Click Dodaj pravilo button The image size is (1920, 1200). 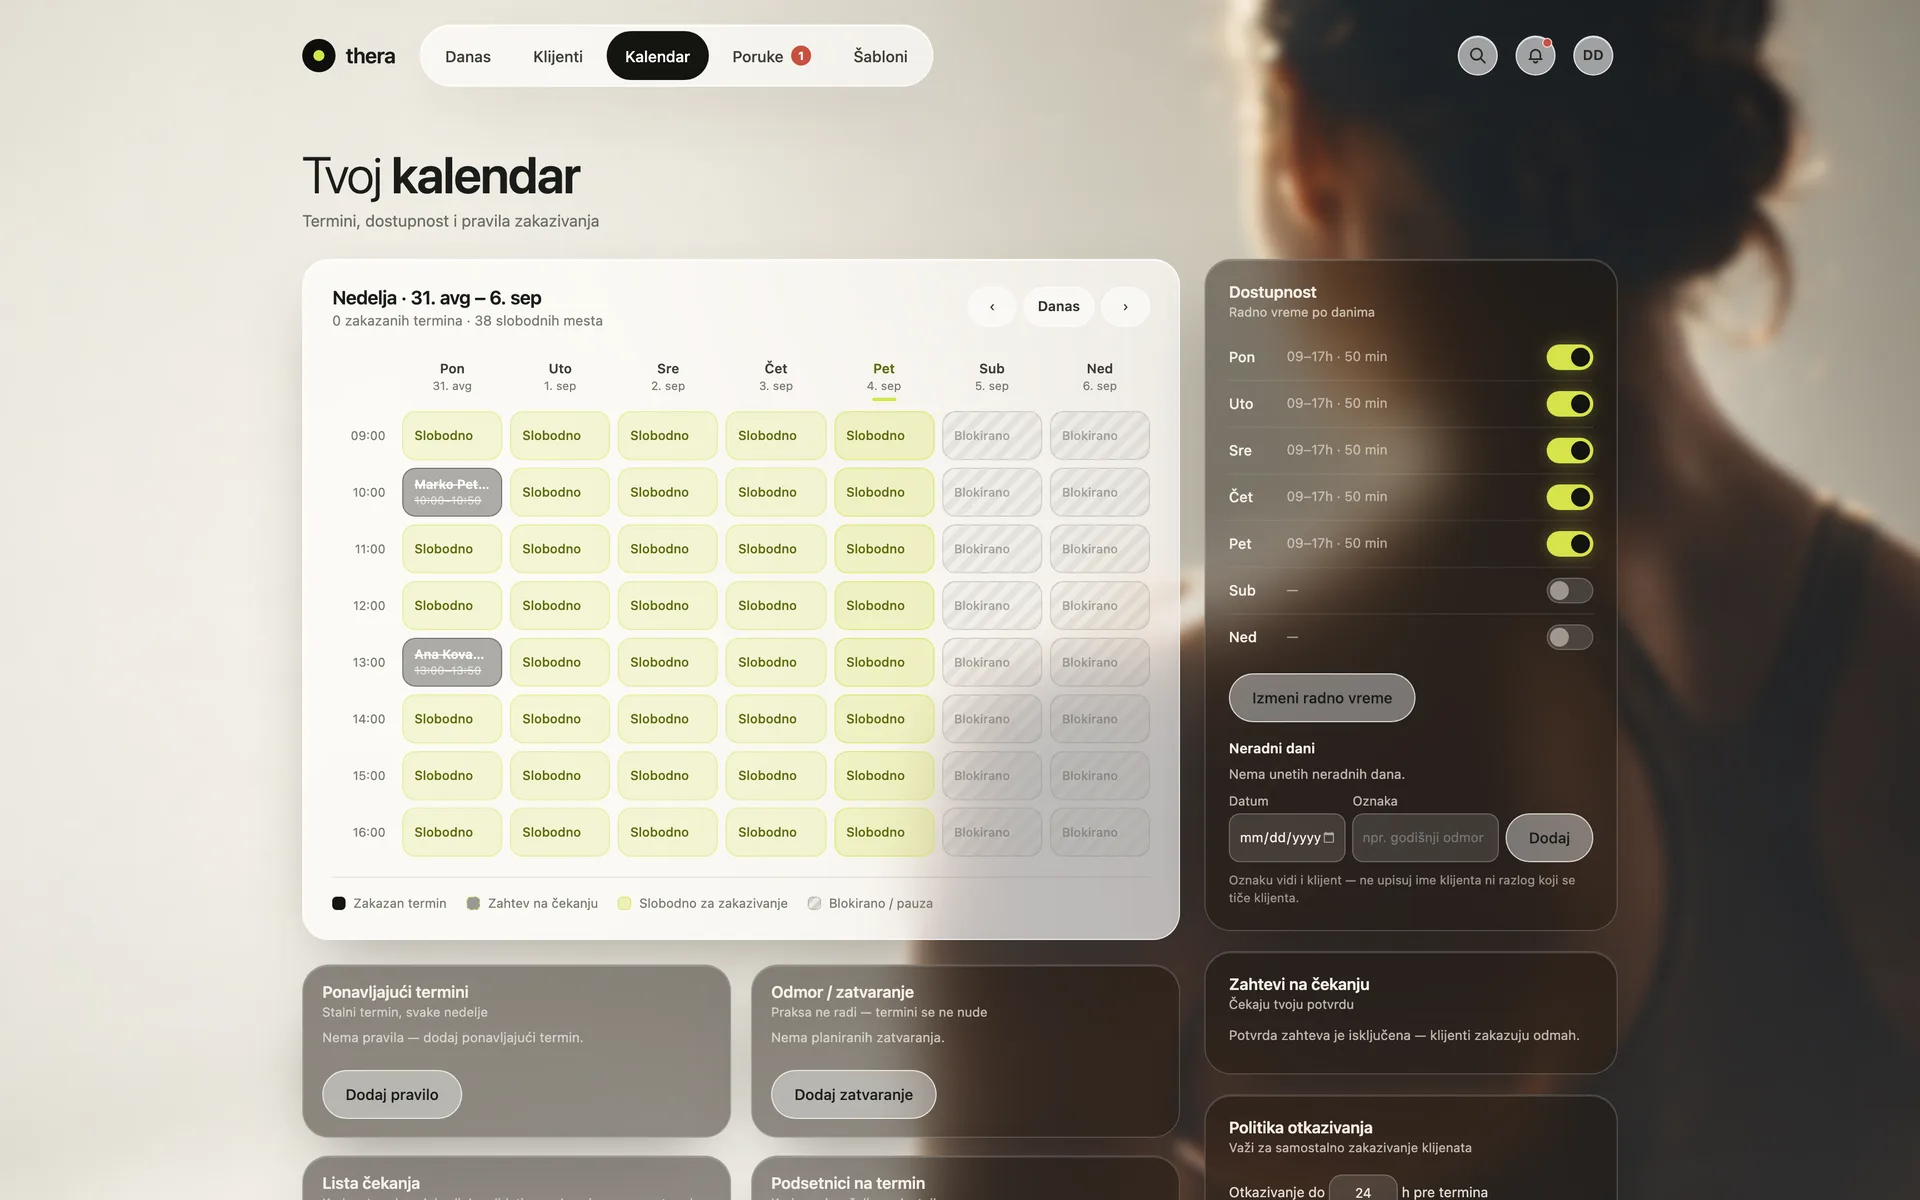tap(392, 1095)
